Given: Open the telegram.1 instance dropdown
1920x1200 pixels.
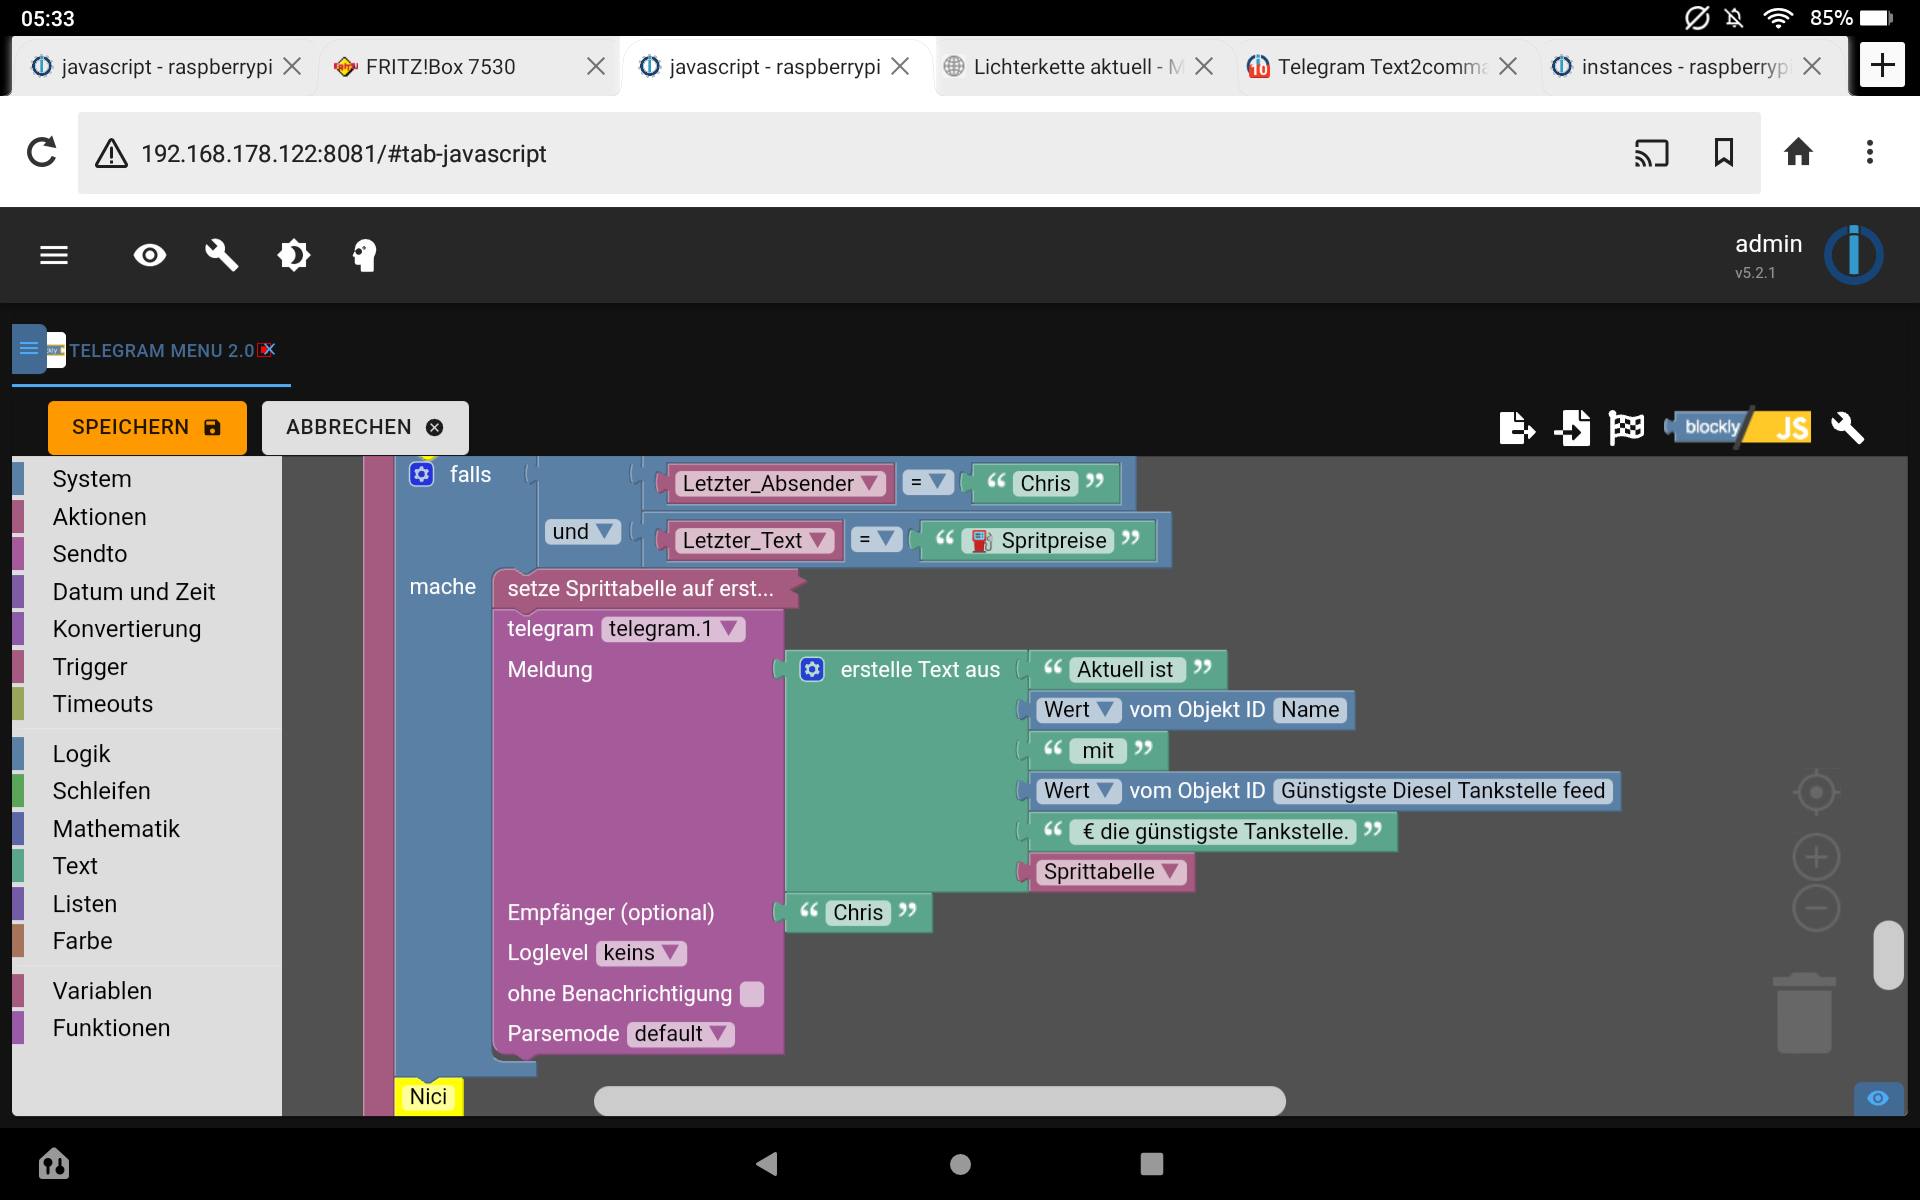Looking at the screenshot, I should pyautogui.click(x=673, y=629).
